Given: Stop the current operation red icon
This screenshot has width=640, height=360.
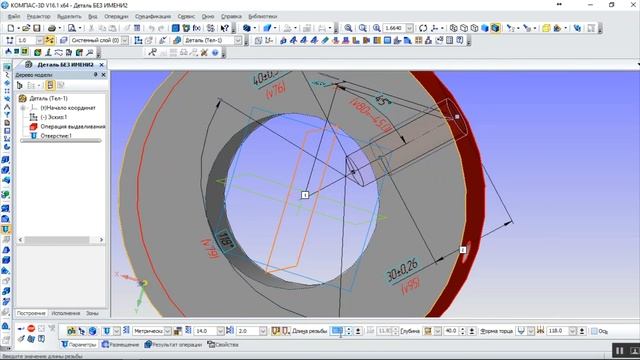Looking at the screenshot, I should (x=31, y=328).
